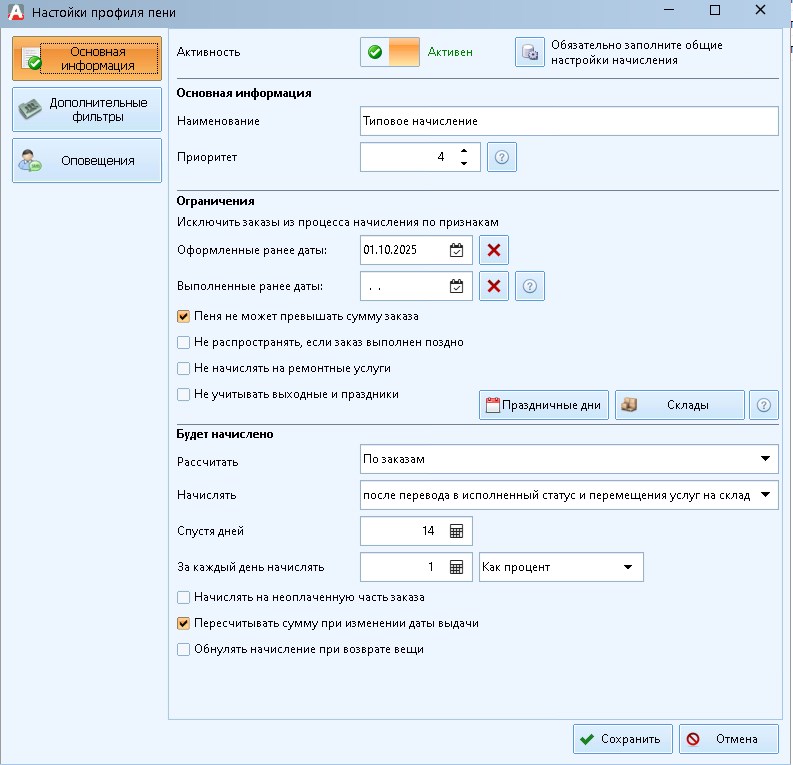The height and width of the screenshot is (765, 793).
Task: Switch to Дополнительные фильтры tab
Action: (86, 110)
